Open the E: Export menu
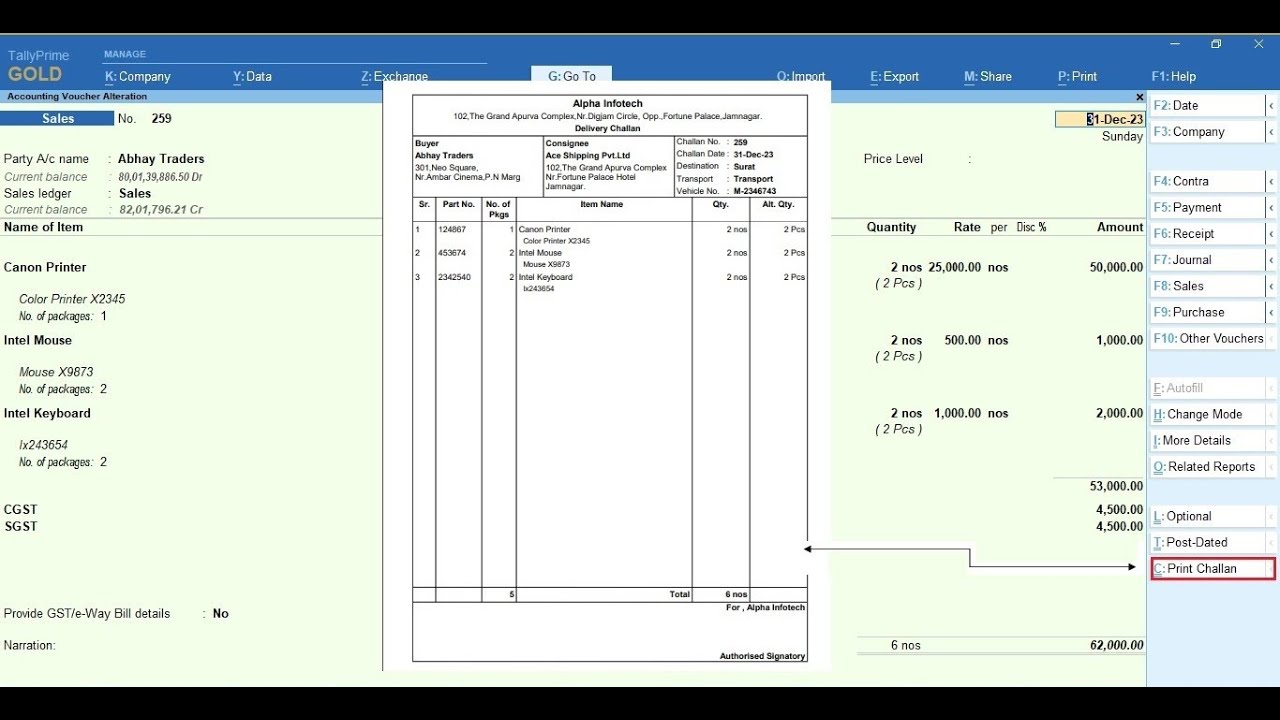This screenshot has width=1280, height=720. tap(894, 77)
